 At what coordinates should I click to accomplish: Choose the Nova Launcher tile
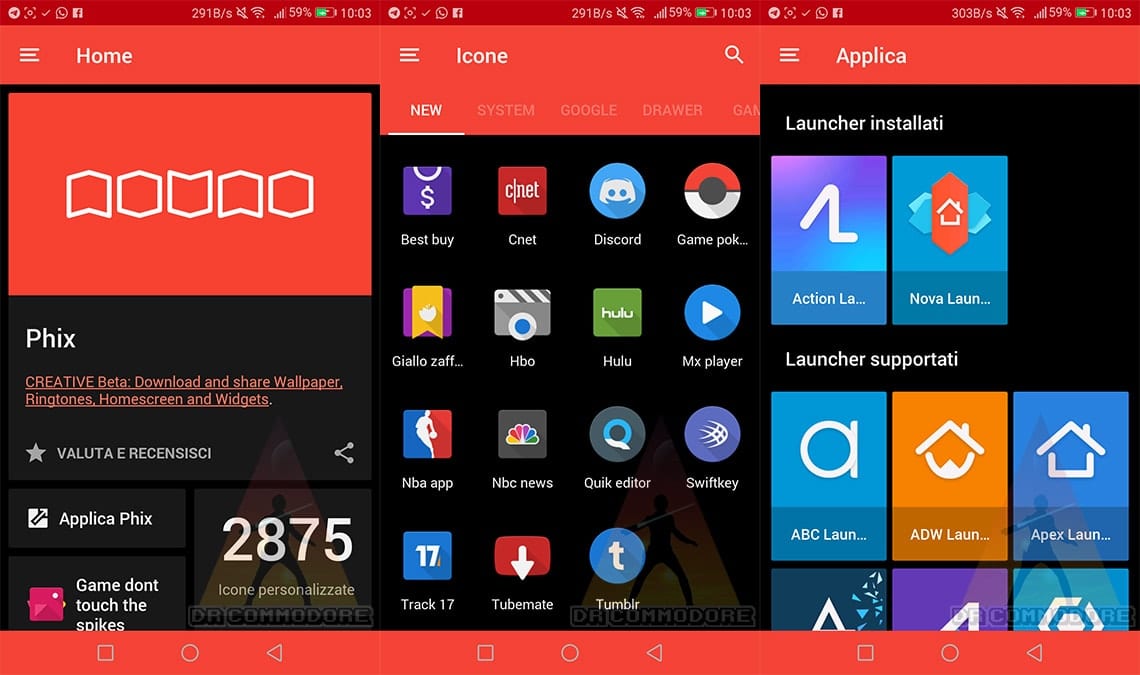tap(950, 240)
